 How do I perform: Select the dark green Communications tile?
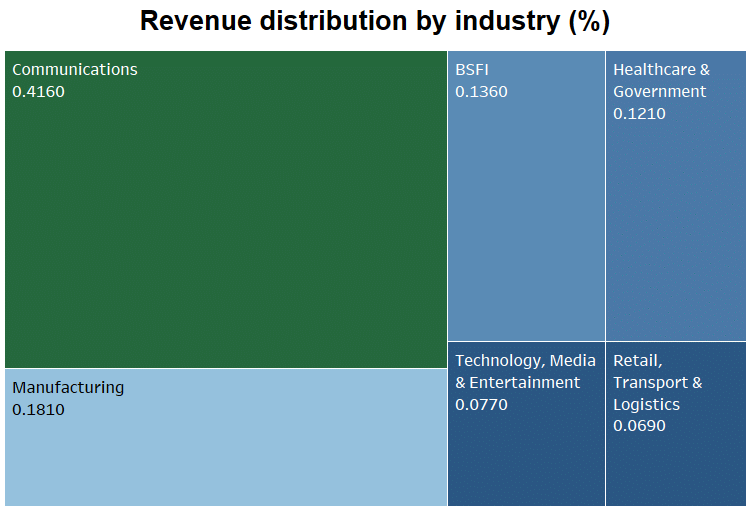(x=226, y=230)
